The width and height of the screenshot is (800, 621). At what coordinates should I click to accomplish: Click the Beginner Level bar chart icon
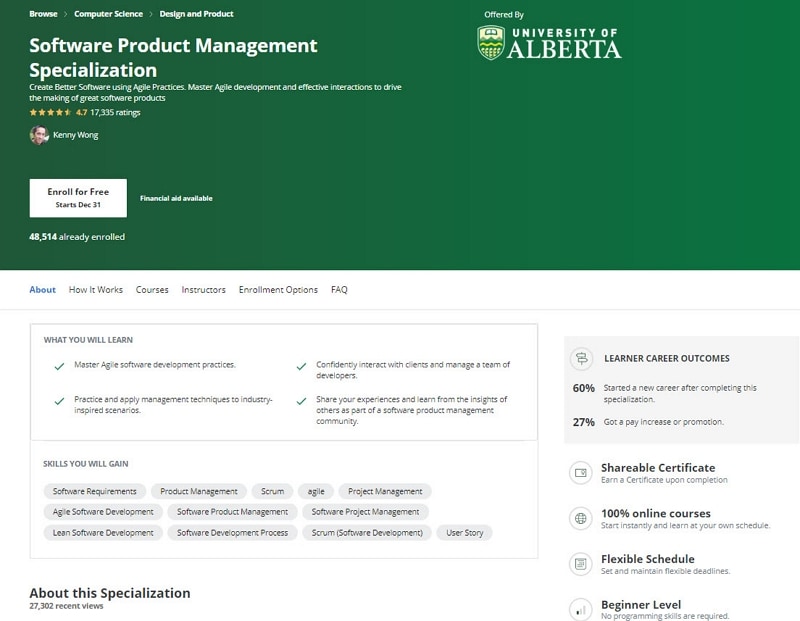click(581, 609)
